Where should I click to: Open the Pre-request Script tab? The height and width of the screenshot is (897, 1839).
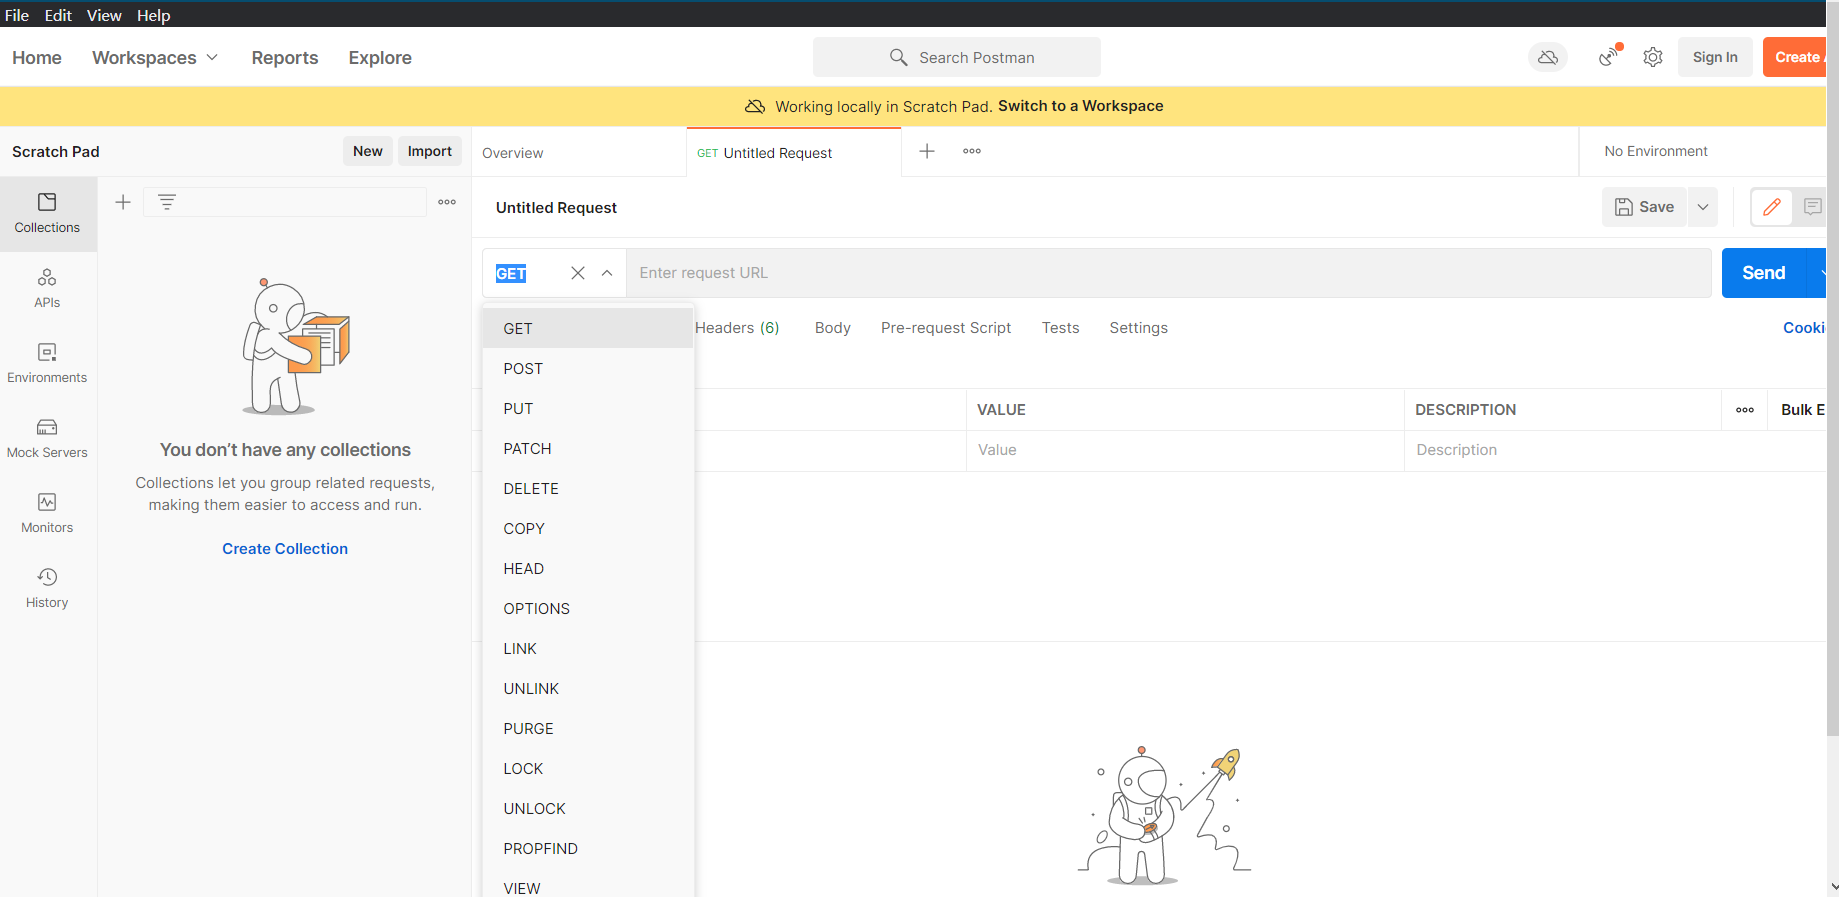pos(946,328)
